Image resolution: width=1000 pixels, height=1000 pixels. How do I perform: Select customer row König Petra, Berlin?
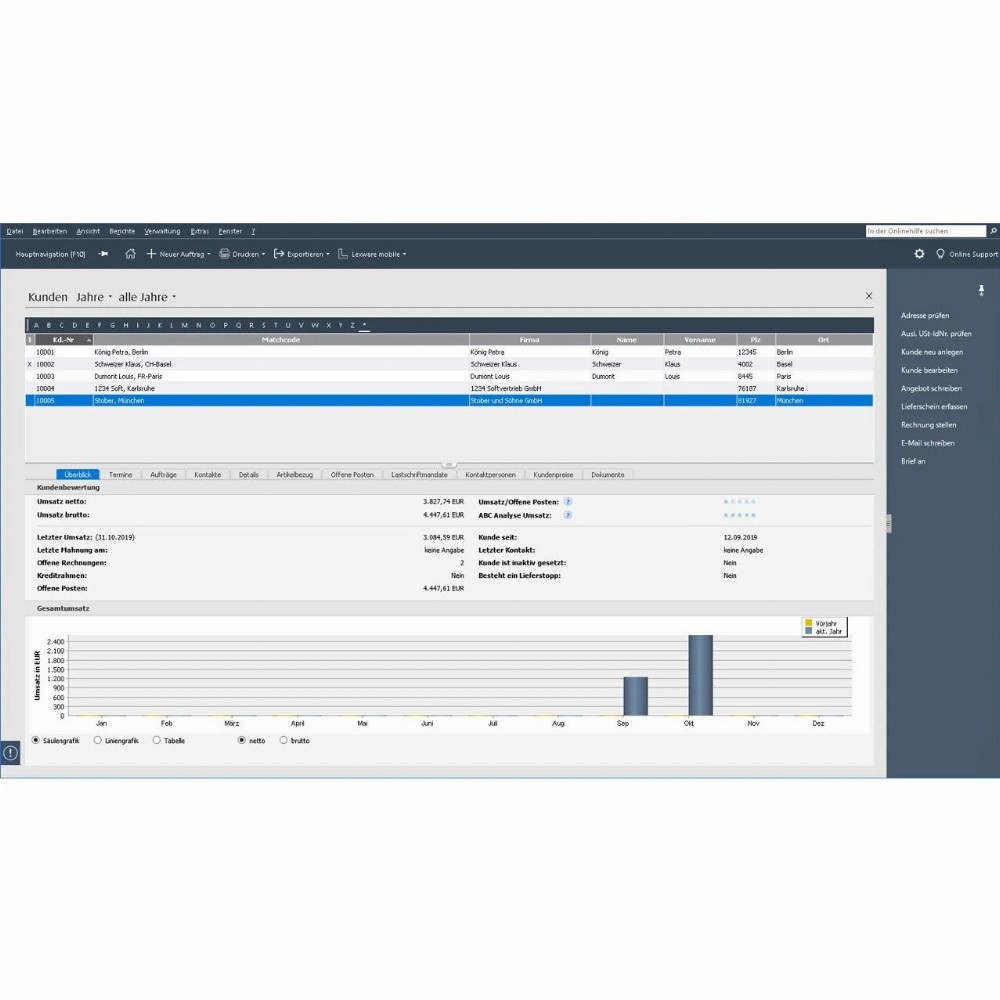tap(449, 352)
